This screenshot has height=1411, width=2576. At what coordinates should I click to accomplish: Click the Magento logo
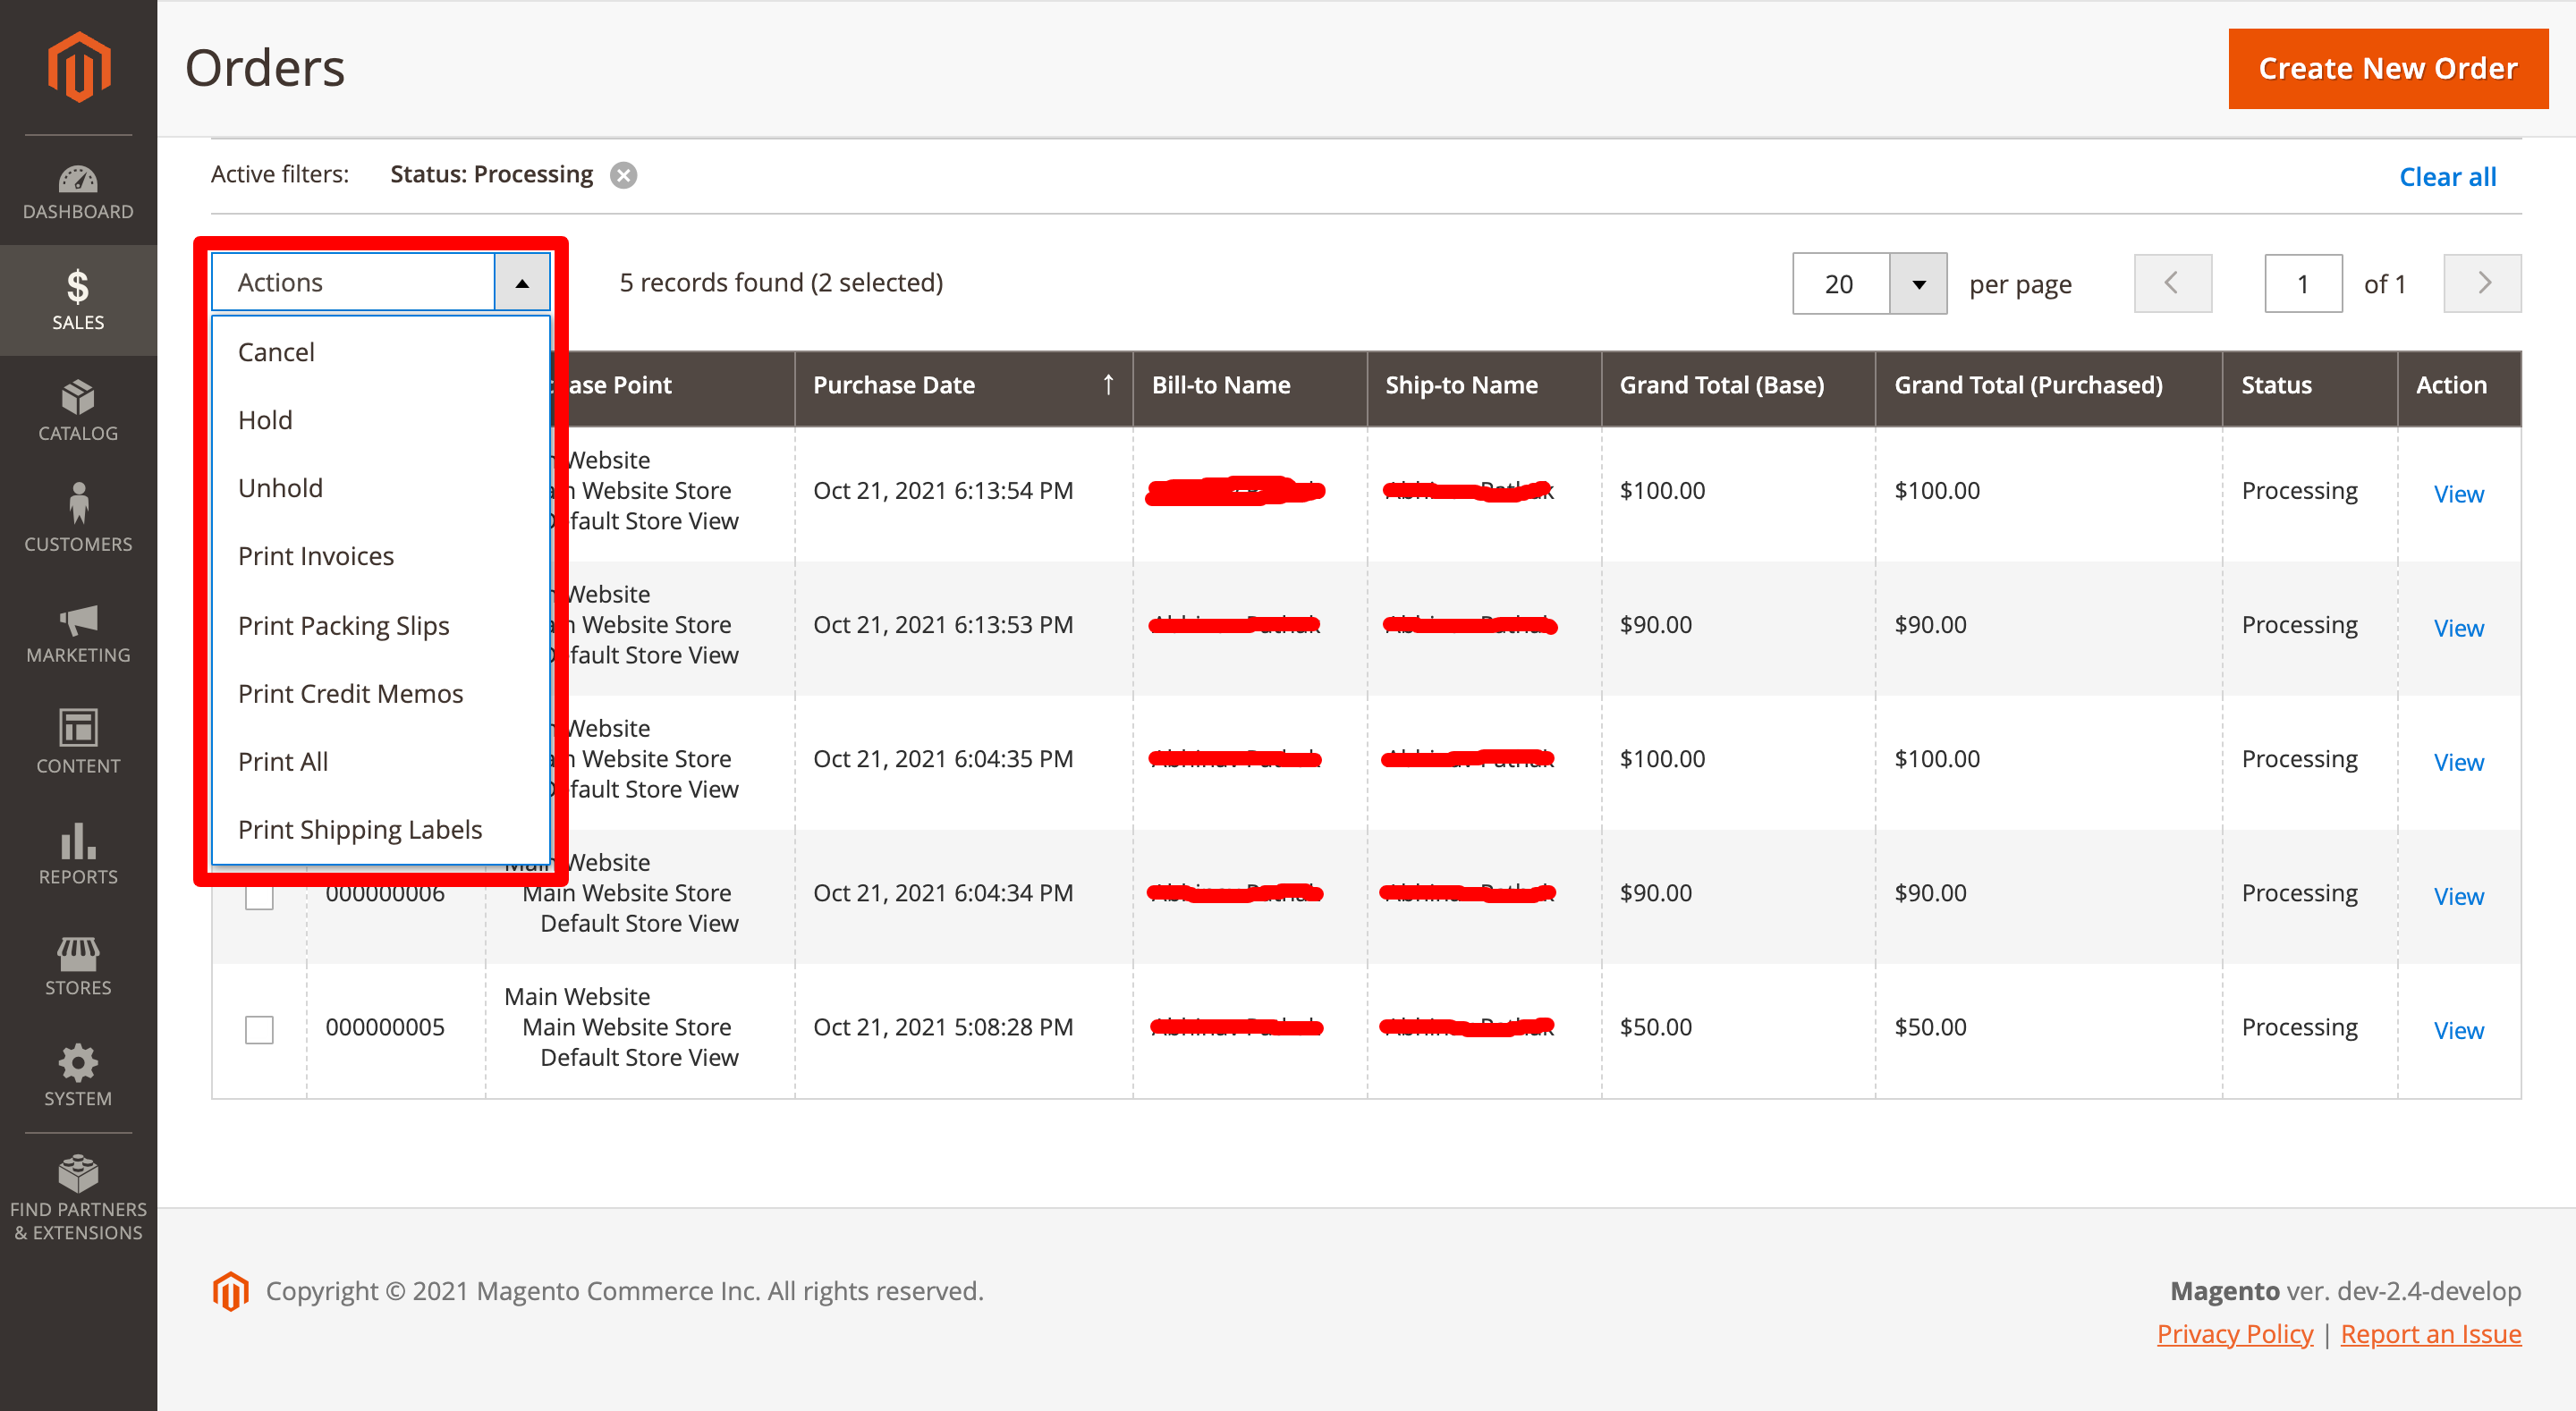tap(78, 66)
